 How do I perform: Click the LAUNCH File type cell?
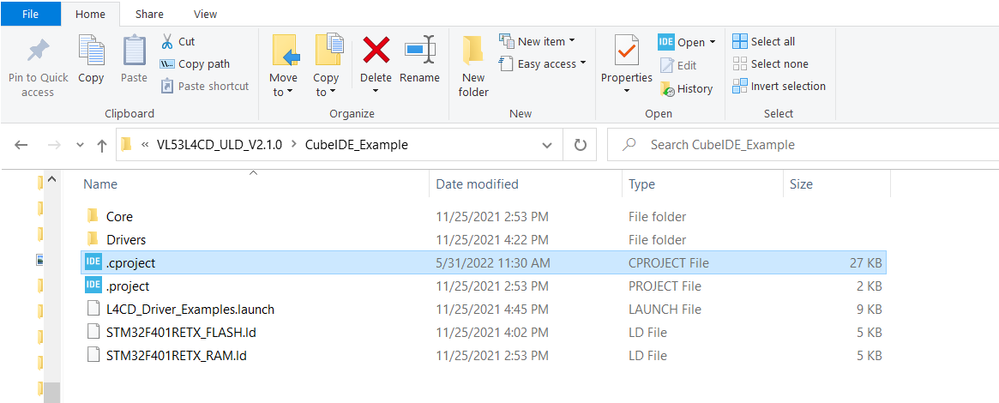(665, 309)
